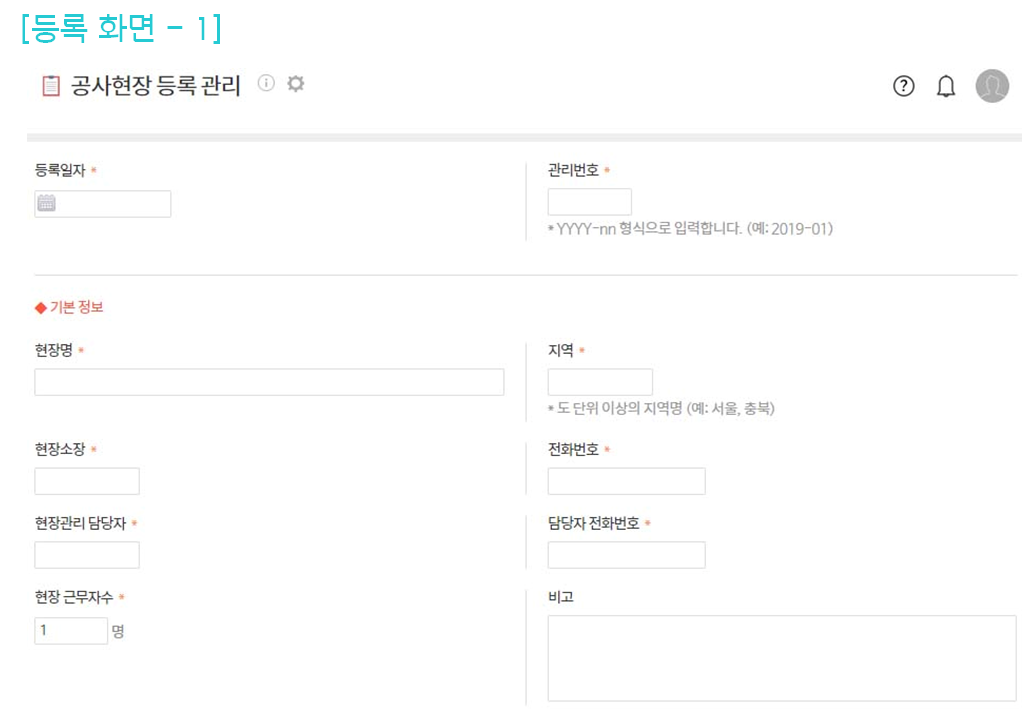Click into the 현장명 text field
The image size is (1022, 710).
269,382
